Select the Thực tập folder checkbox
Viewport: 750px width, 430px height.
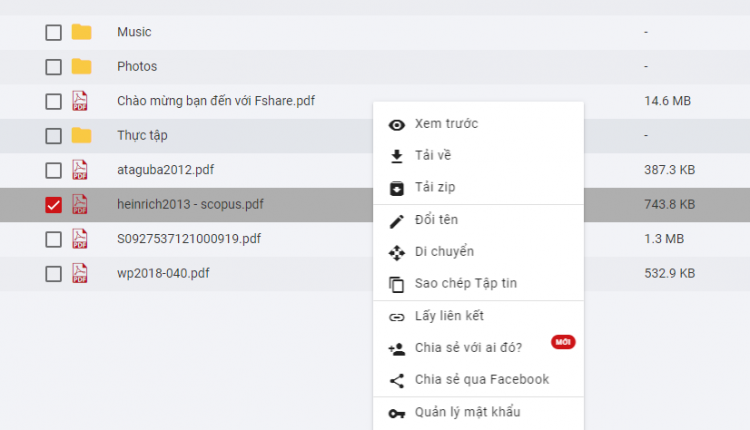(x=54, y=136)
